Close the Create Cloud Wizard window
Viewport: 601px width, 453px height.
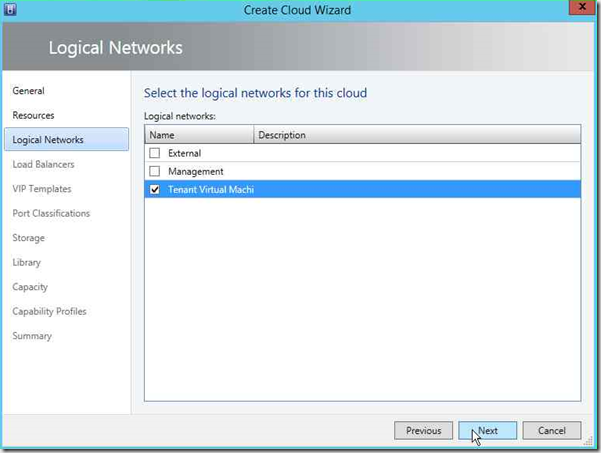(x=577, y=10)
